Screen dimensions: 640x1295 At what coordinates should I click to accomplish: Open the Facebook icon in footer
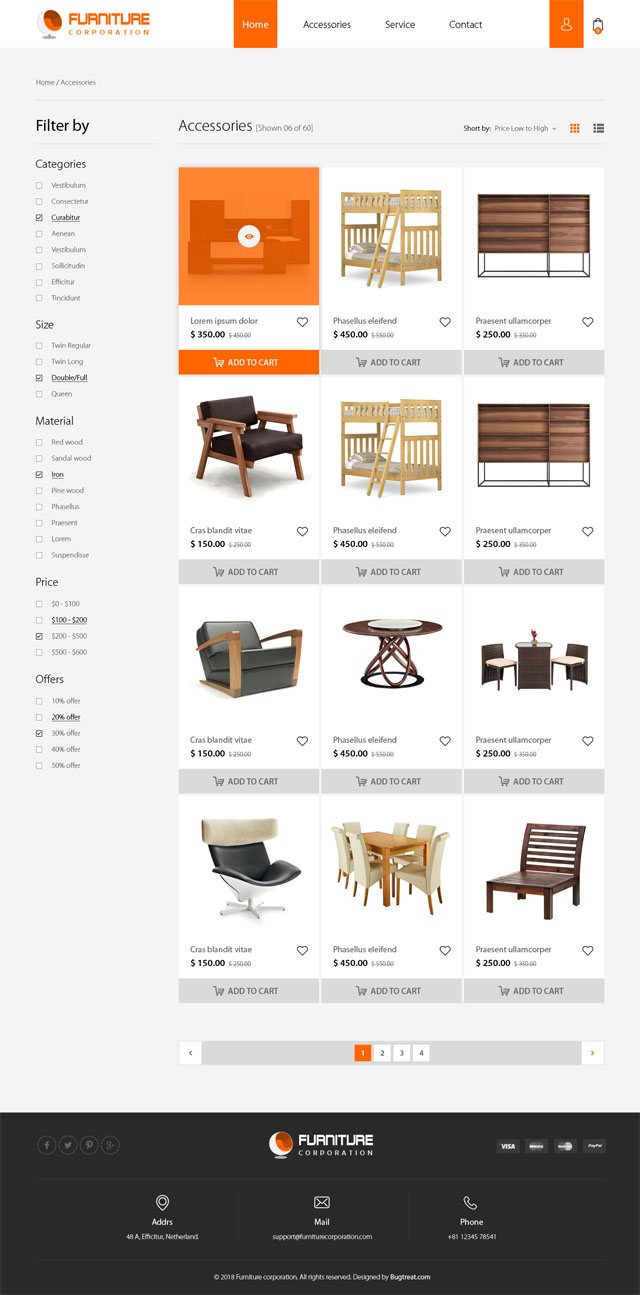pyautogui.click(x=46, y=1145)
